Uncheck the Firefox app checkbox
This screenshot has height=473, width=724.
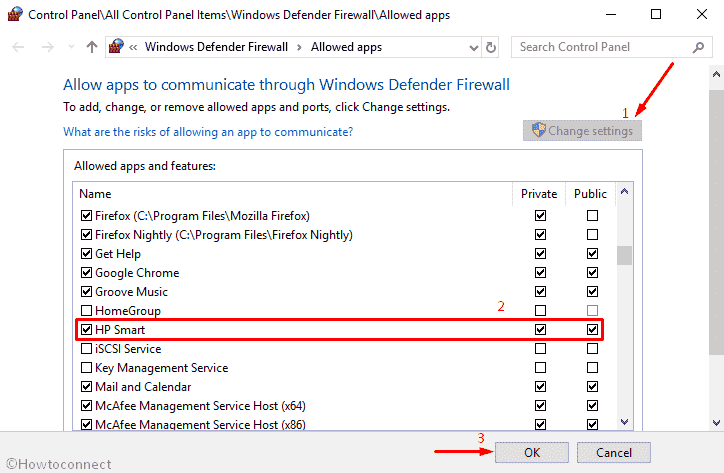(86, 216)
